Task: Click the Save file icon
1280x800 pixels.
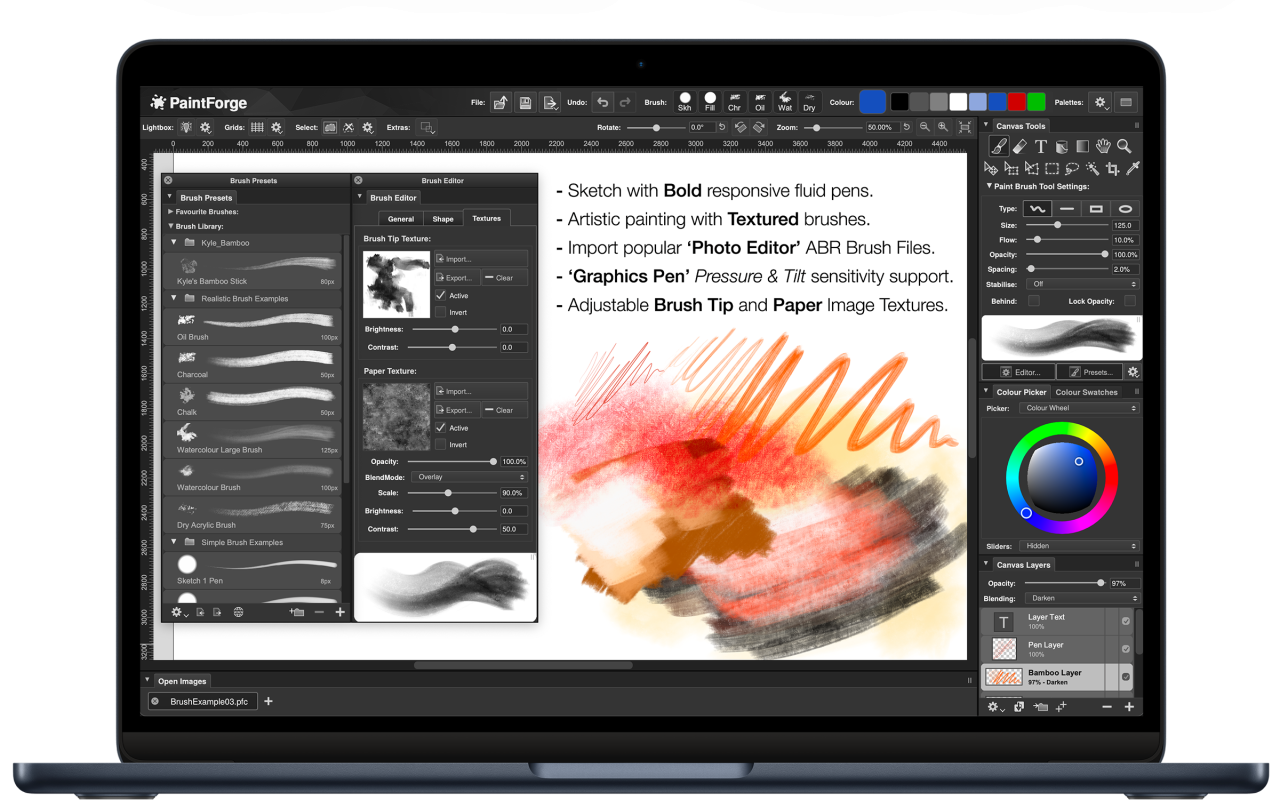Action: [x=525, y=102]
